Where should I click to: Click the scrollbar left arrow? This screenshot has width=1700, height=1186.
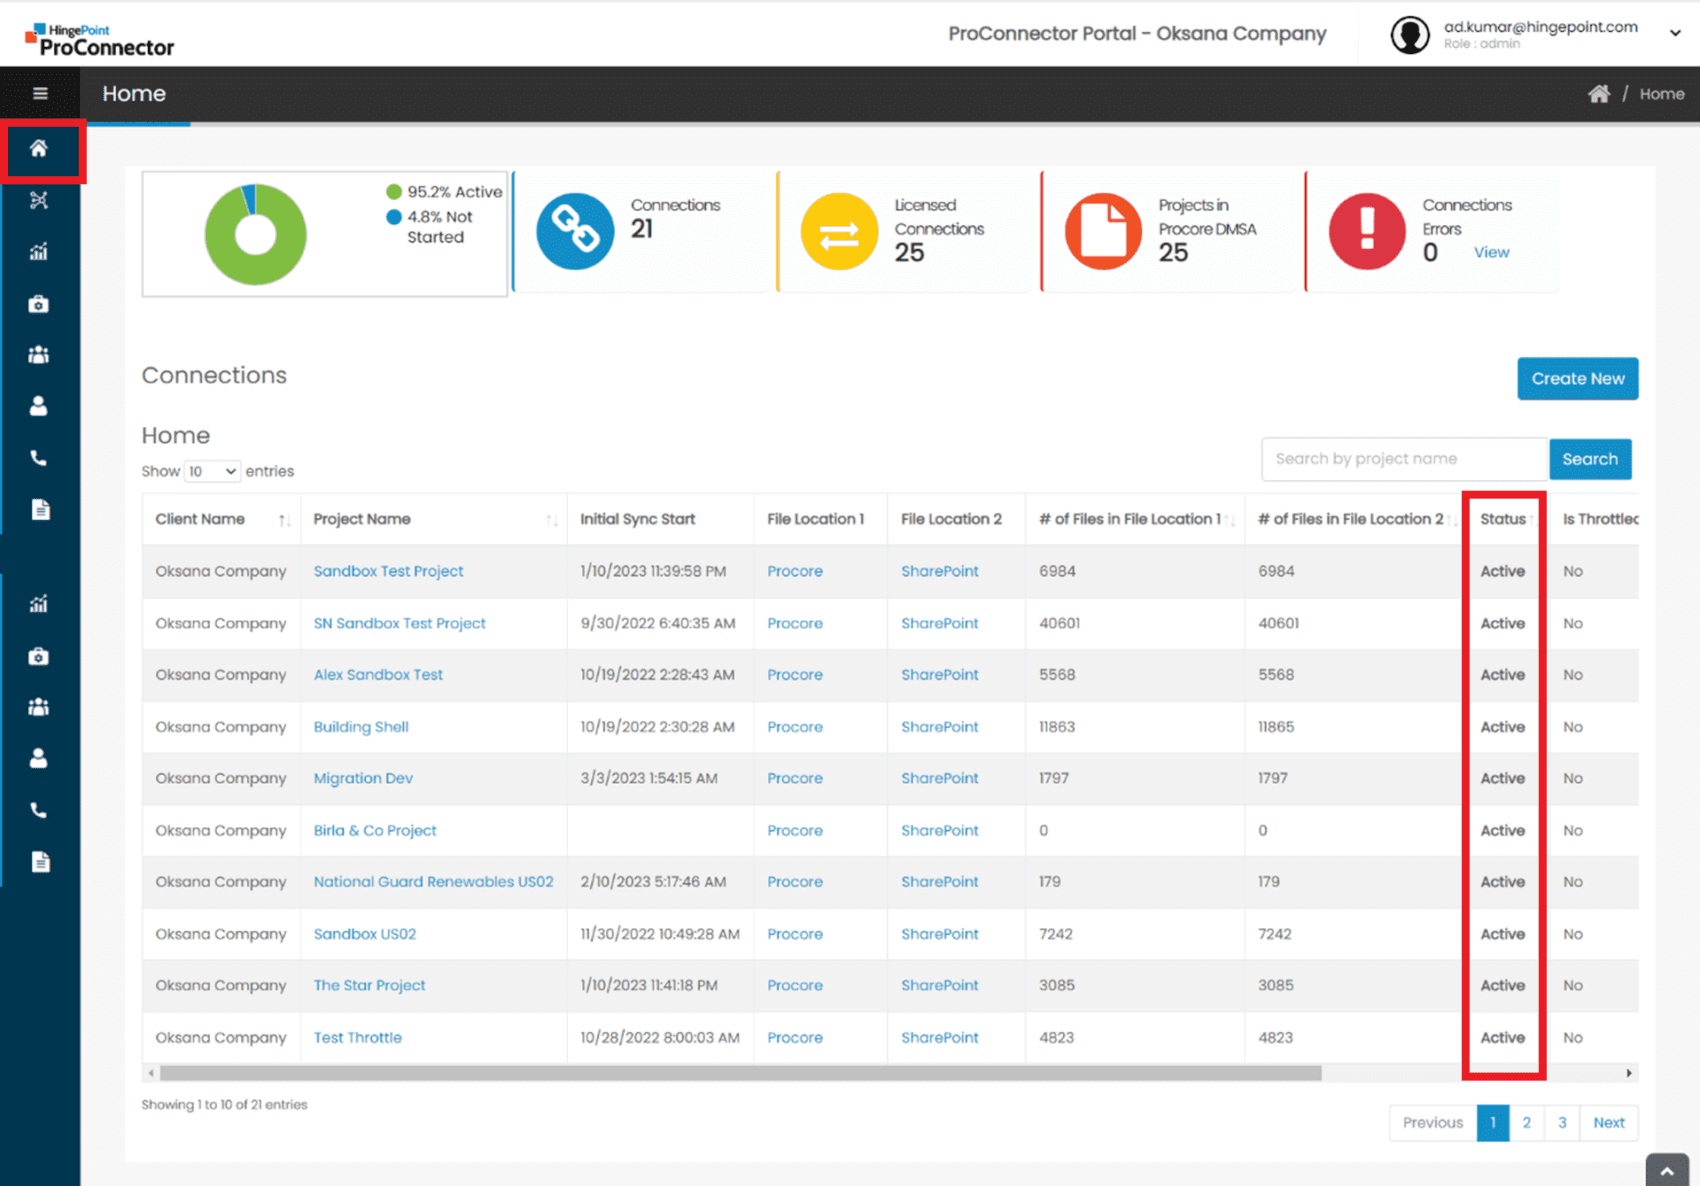point(151,1073)
